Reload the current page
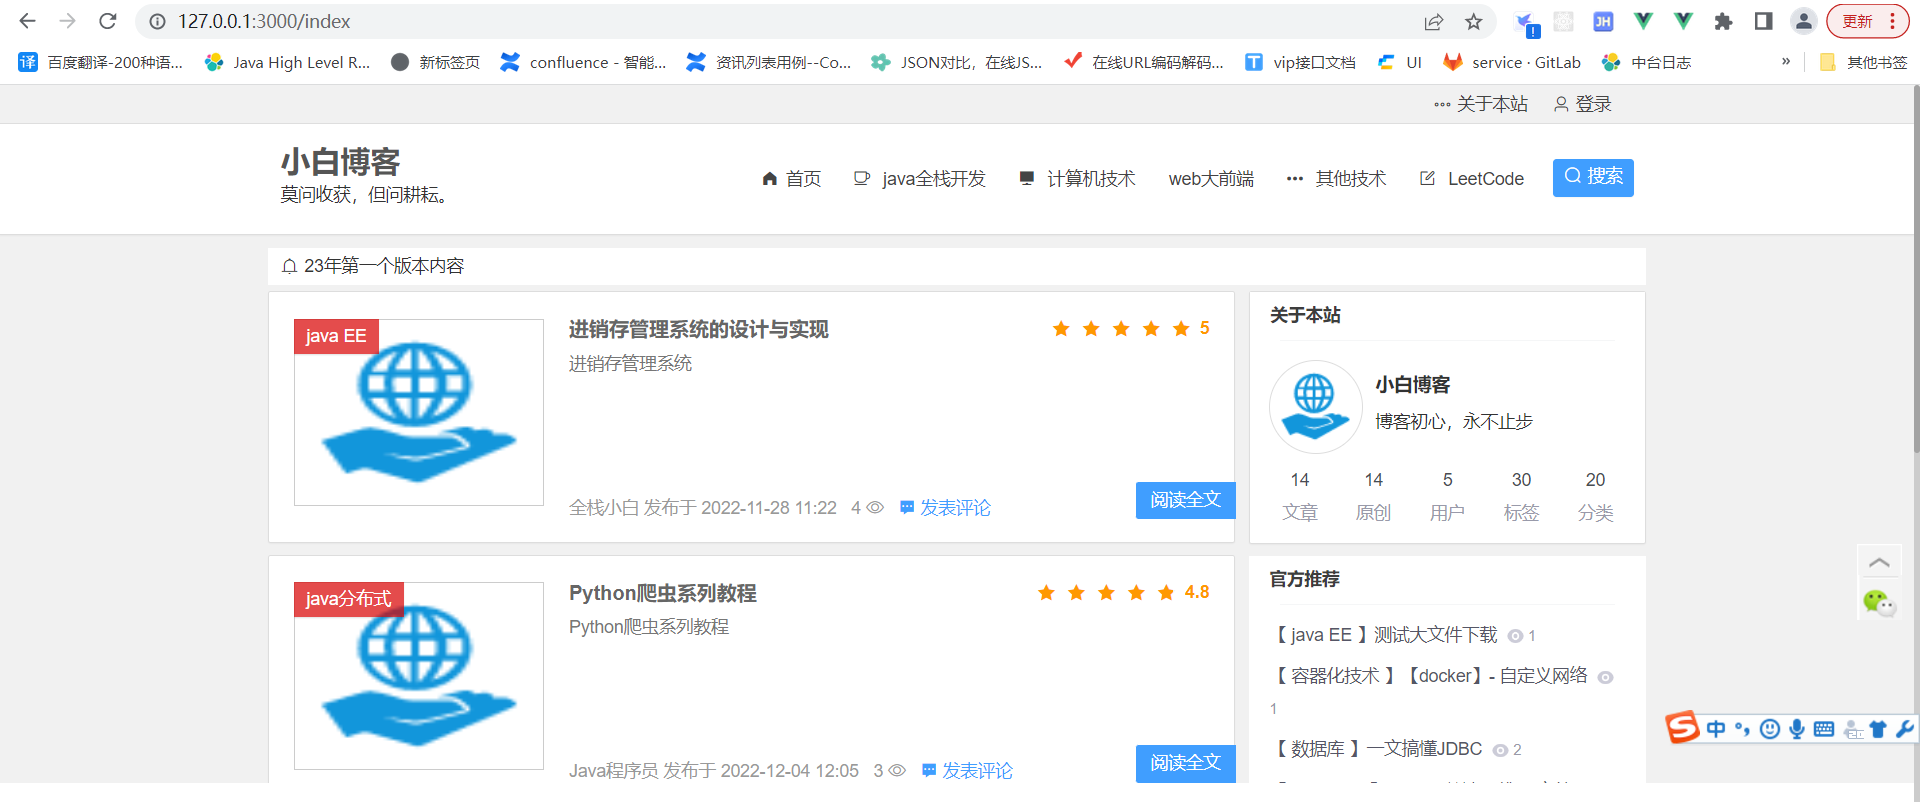Screen dimensions: 1920x802 [108, 21]
